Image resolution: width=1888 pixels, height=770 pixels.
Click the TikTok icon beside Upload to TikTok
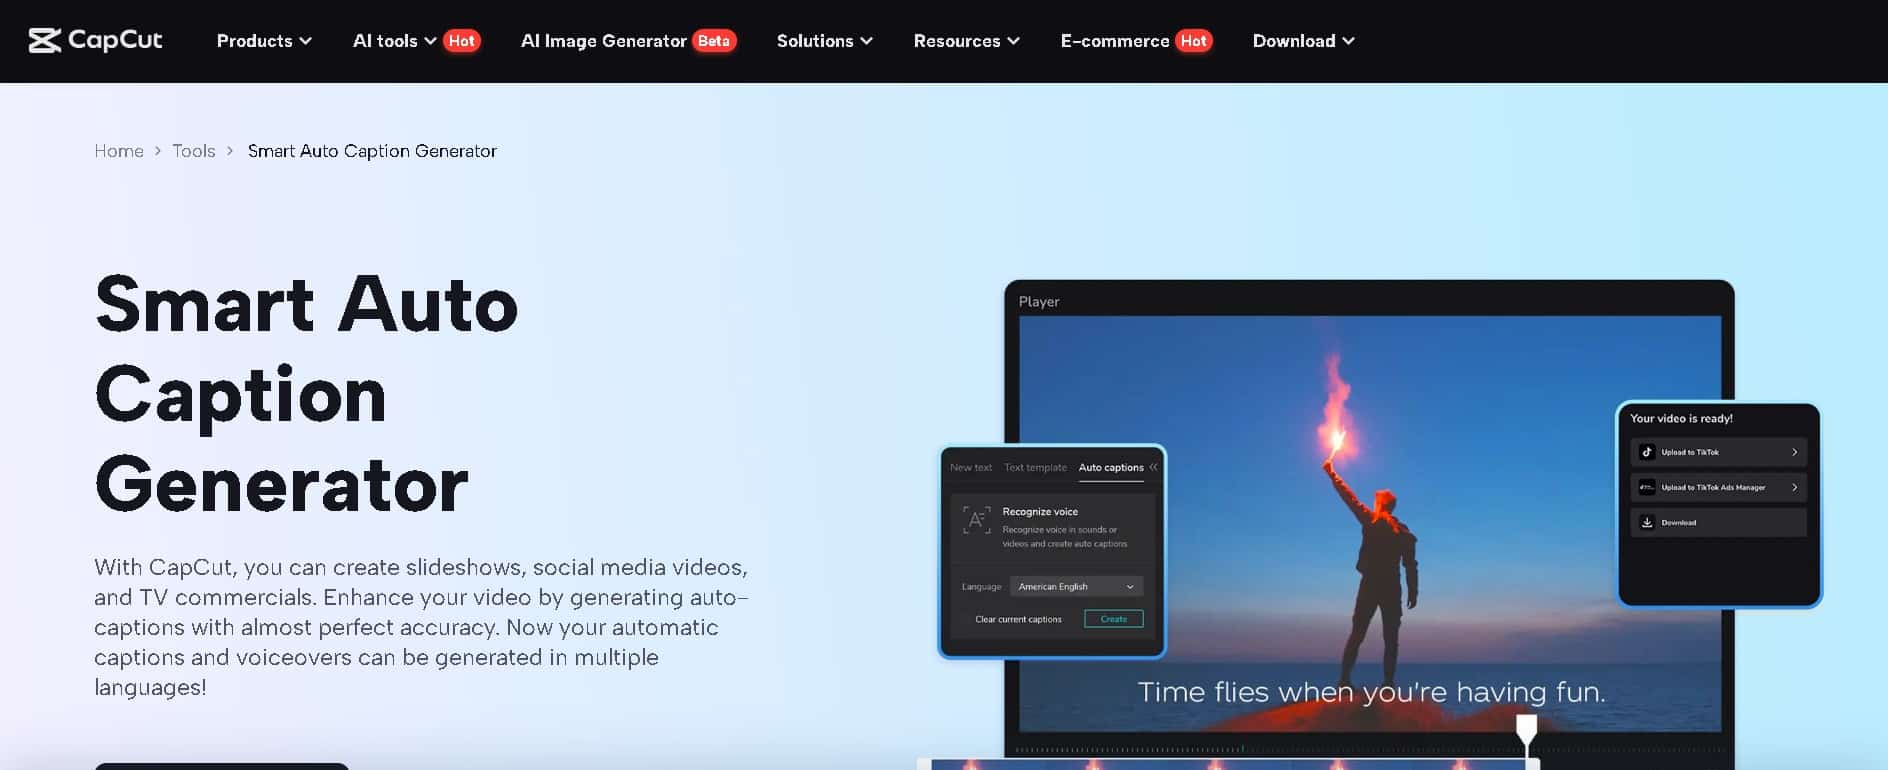pyautogui.click(x=1647, y=452)
